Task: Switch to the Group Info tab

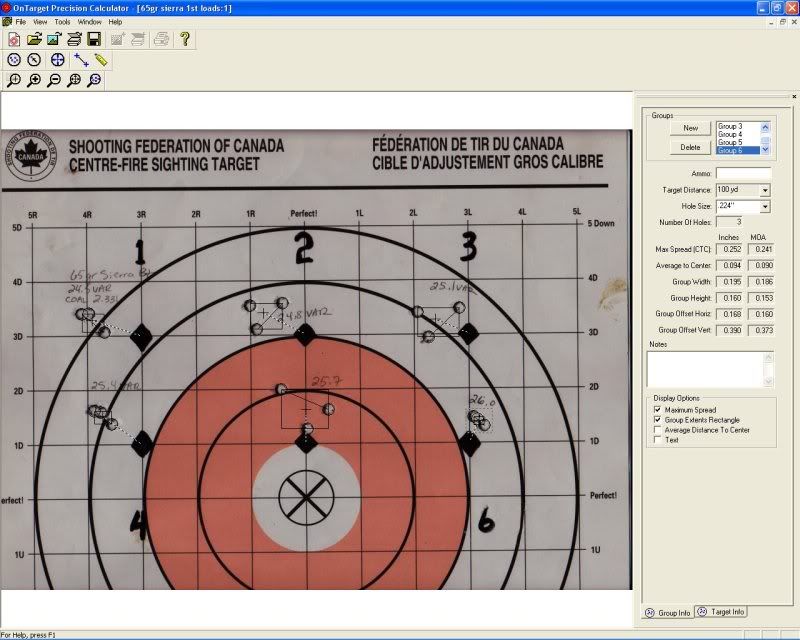Action: point(668,613)
